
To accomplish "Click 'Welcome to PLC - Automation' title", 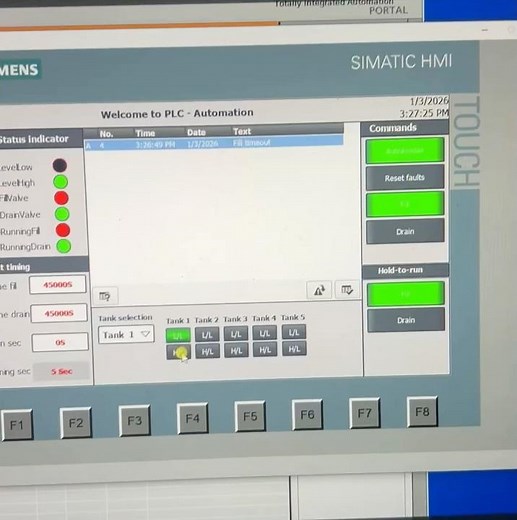I will point(177,114).
